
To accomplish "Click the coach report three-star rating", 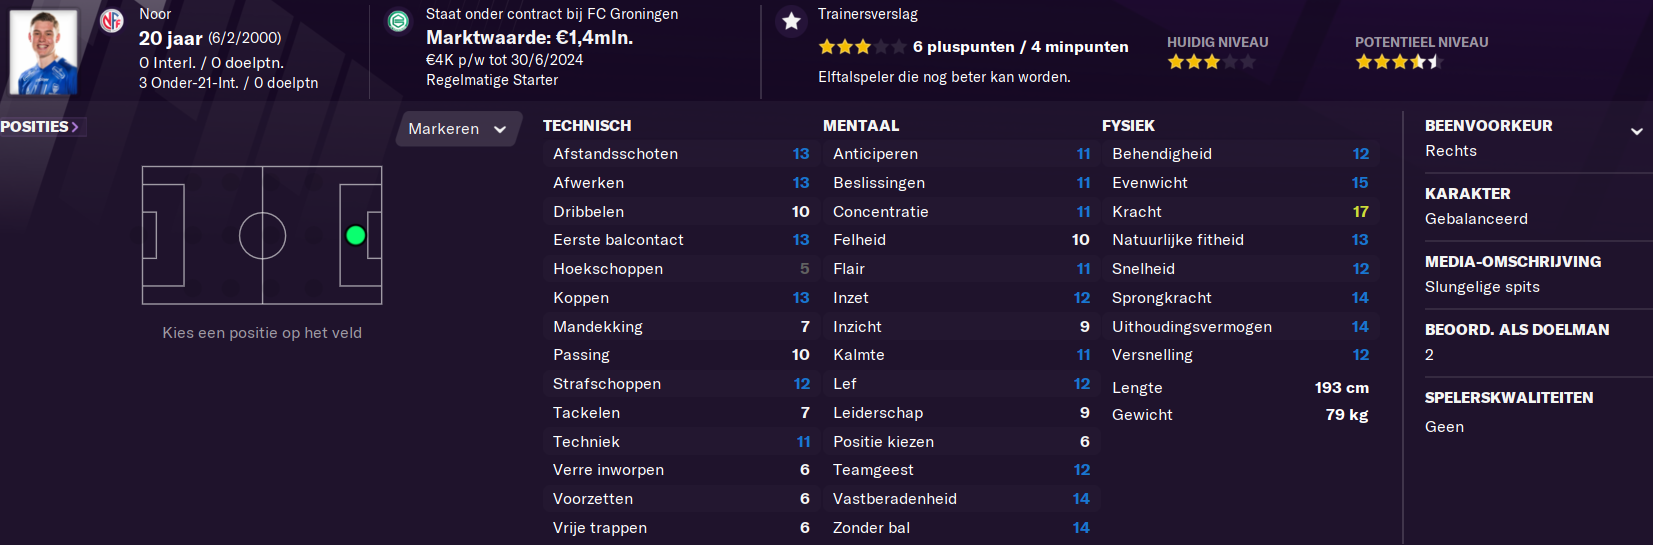I will pos(862,47).
